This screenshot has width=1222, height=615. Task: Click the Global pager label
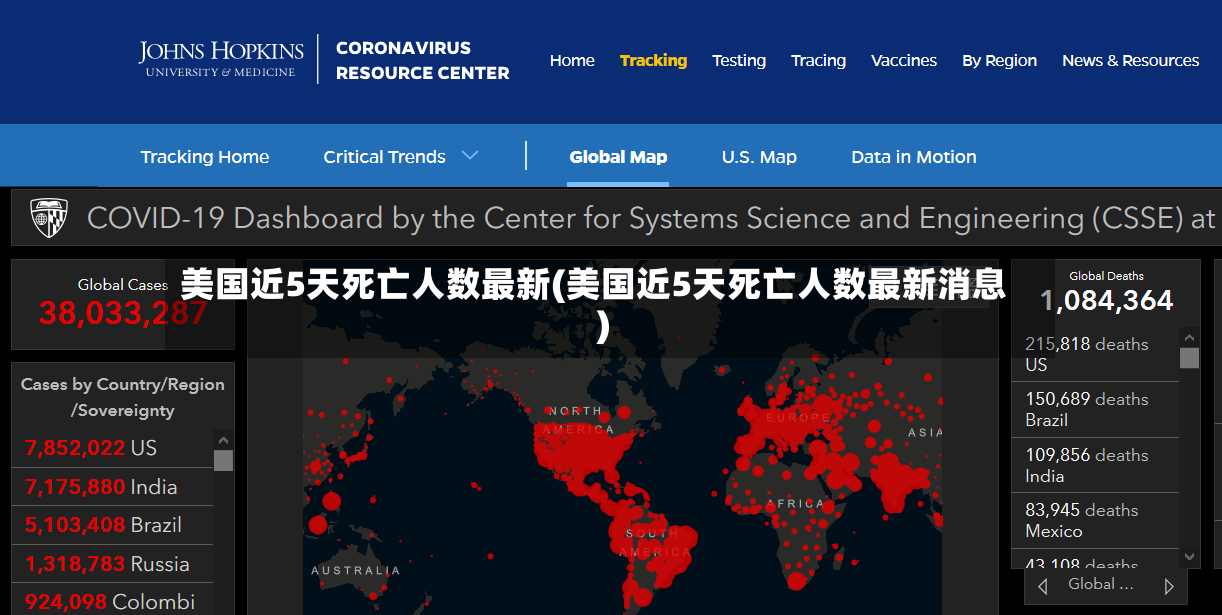[x=1100, y=584]
